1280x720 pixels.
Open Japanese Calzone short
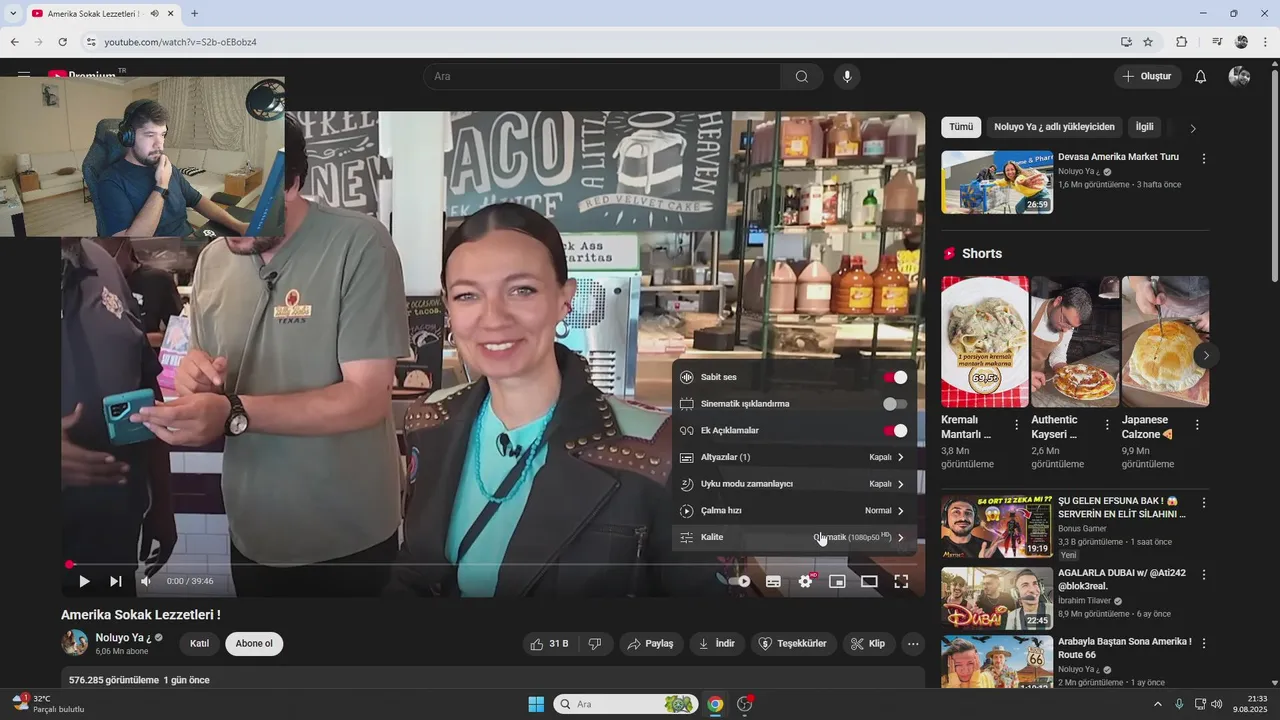pos(1166,342)
